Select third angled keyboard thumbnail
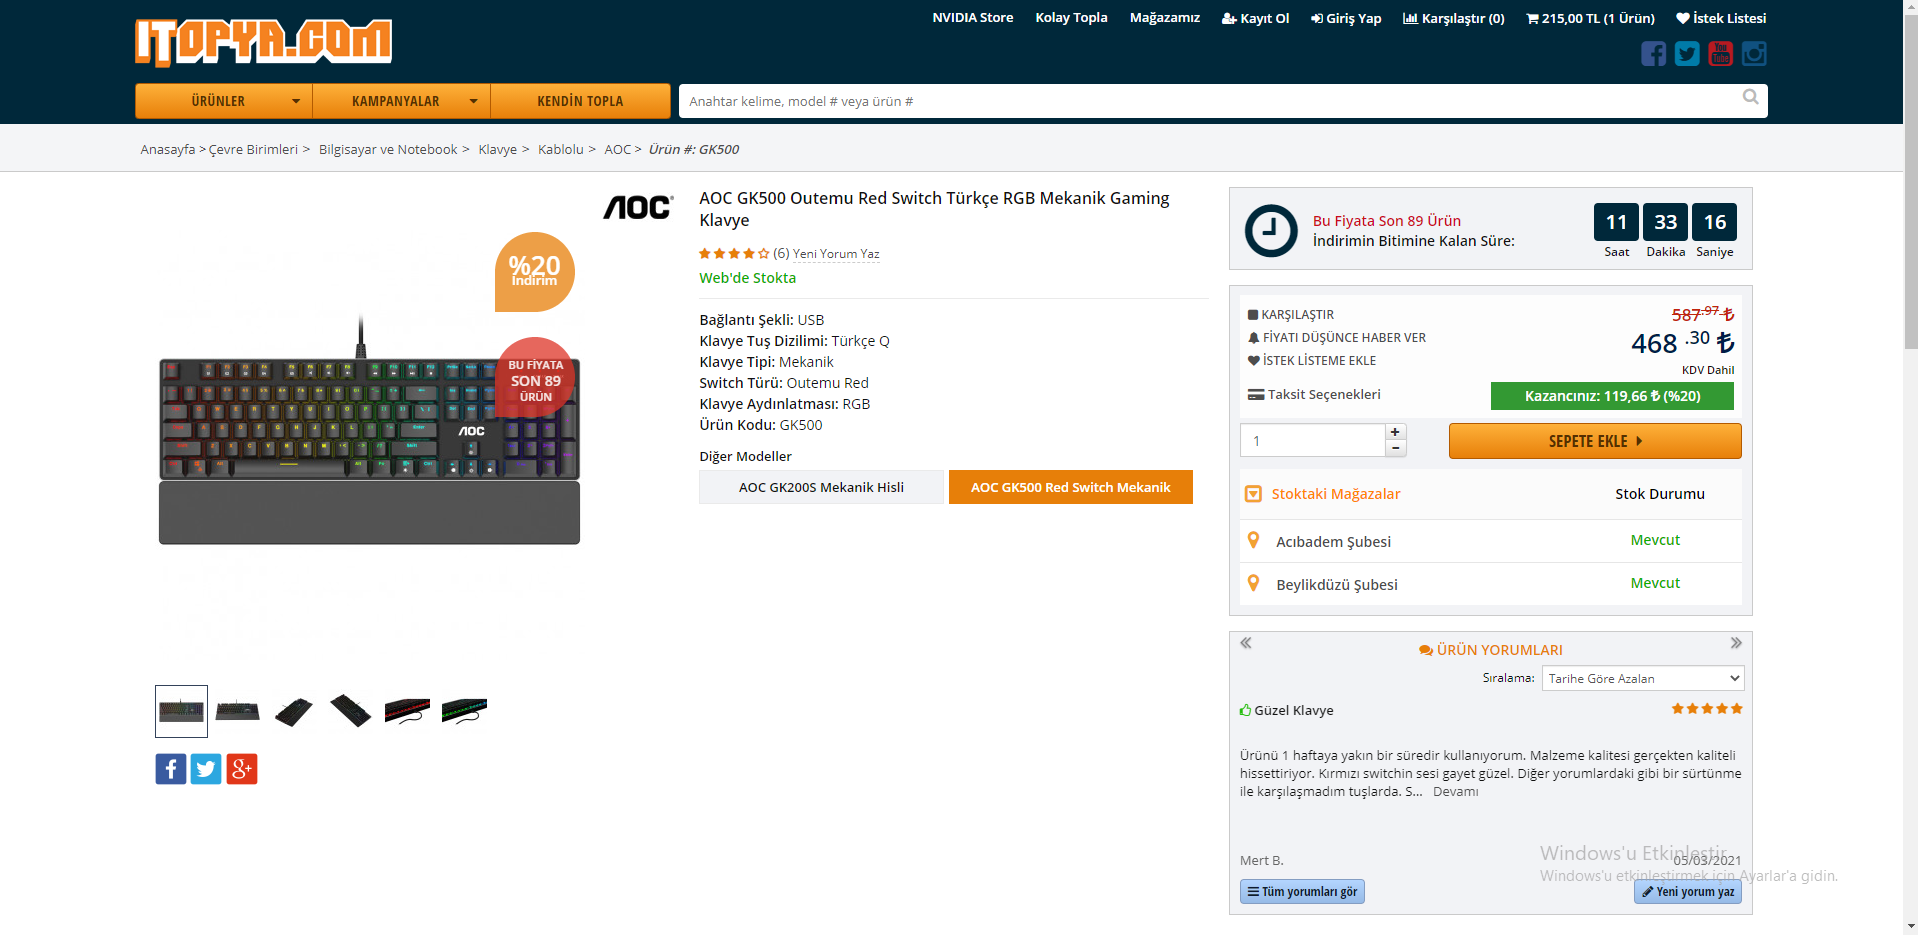The image size is (1918, 935). [x=293, y=711]
